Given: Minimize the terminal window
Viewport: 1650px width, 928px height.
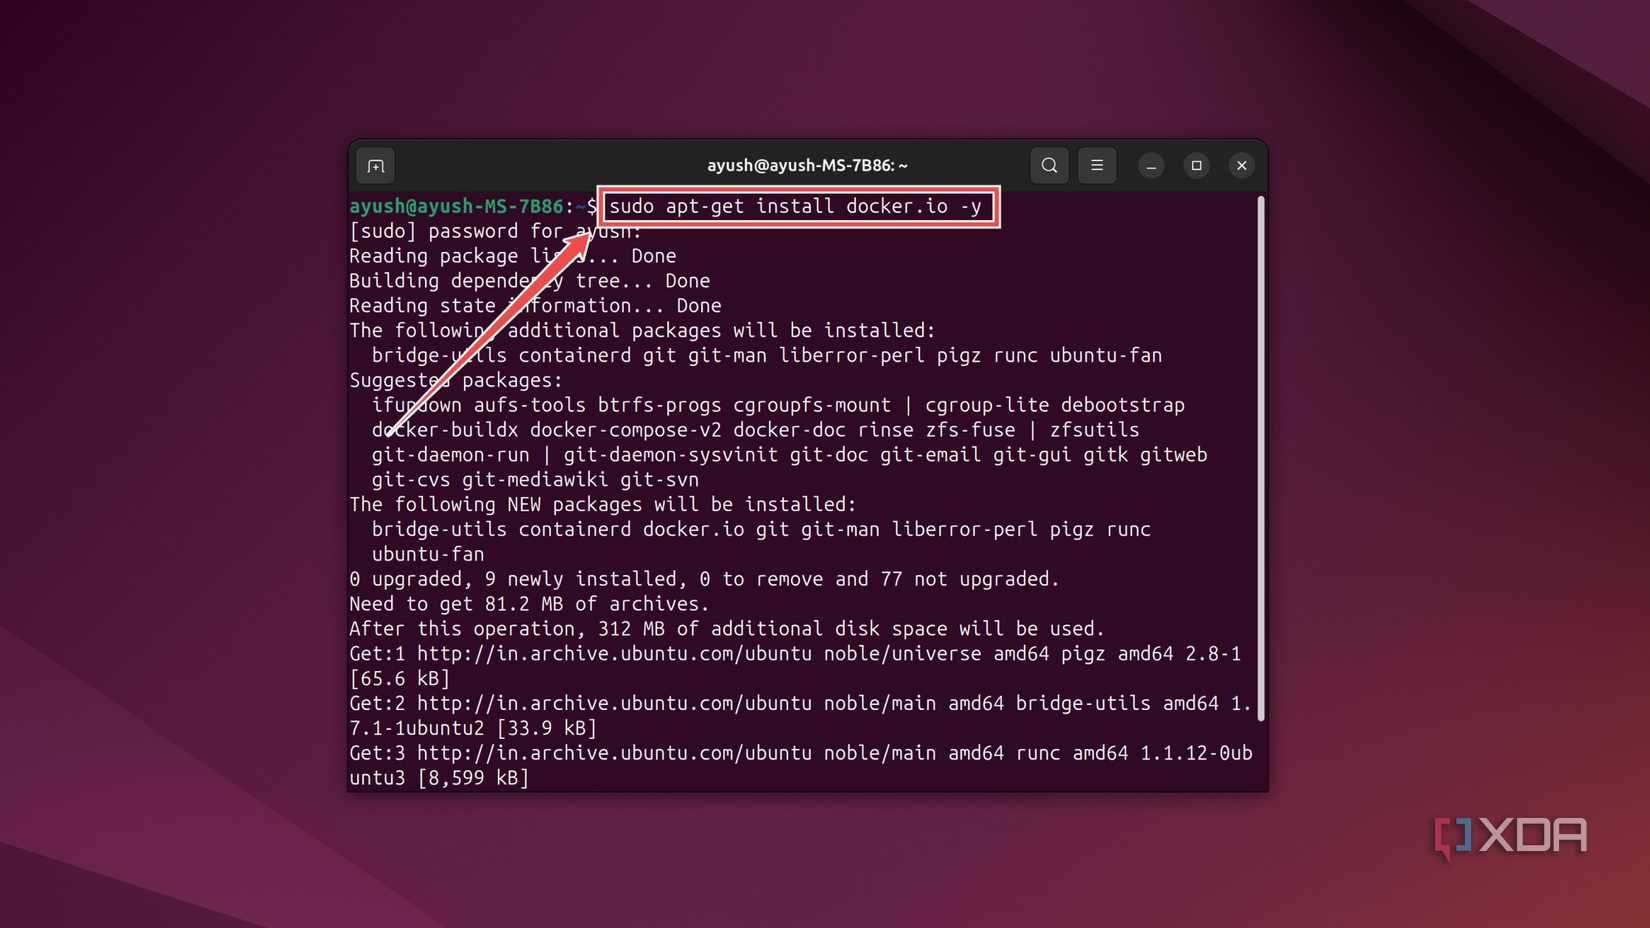Looking at the screenshot, I should [x=1151, y=166].
